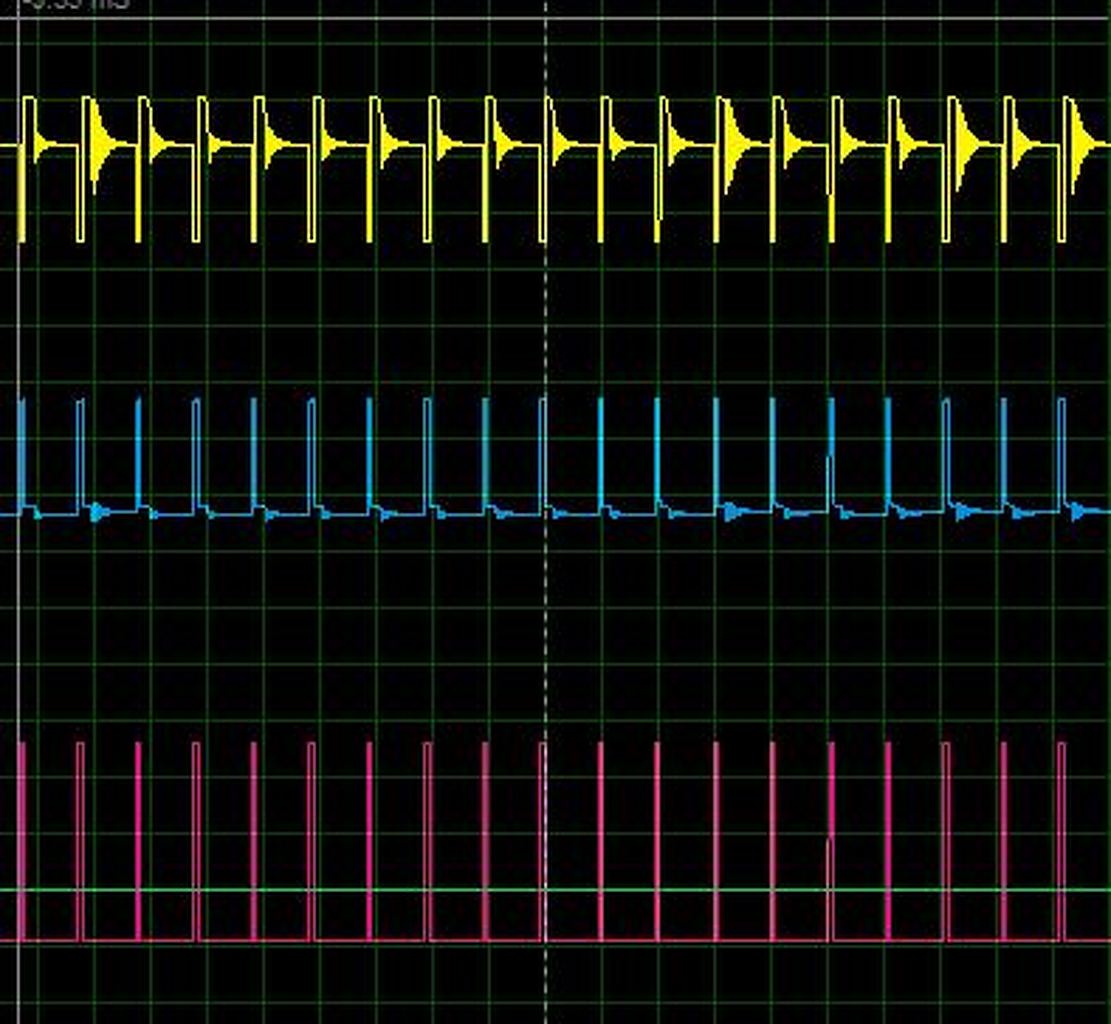Click the last blue pulse near the right edge
Image resolution: width=1111 pixels, height=1024 pixels.
pyautogui.click(x=1061, y=454)
